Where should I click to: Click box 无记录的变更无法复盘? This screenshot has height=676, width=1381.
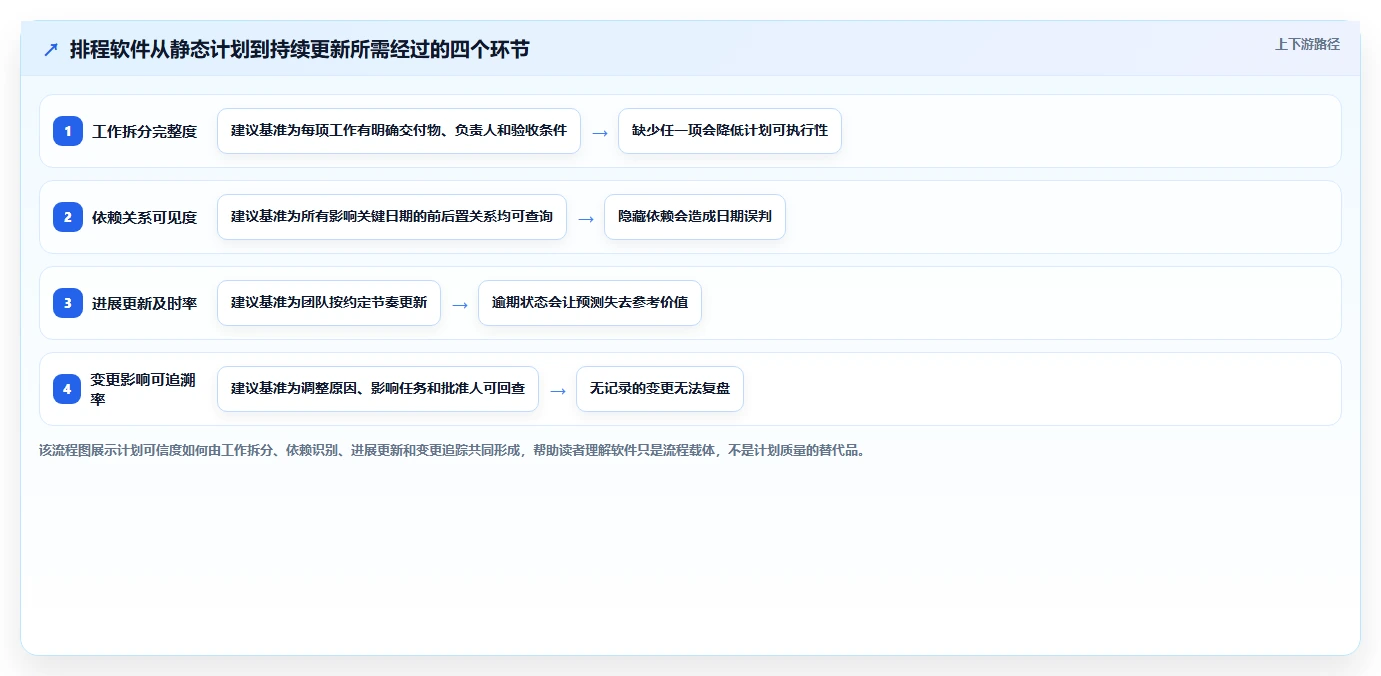point(660,389)
